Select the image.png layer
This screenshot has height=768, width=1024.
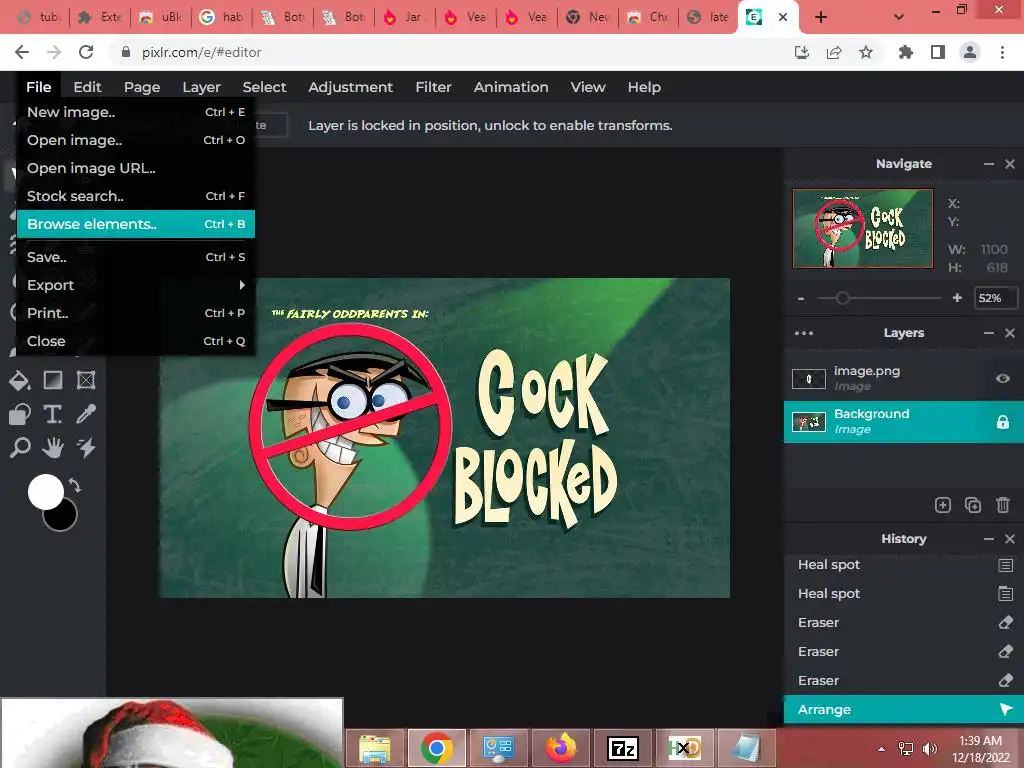[x=904, y=378]
